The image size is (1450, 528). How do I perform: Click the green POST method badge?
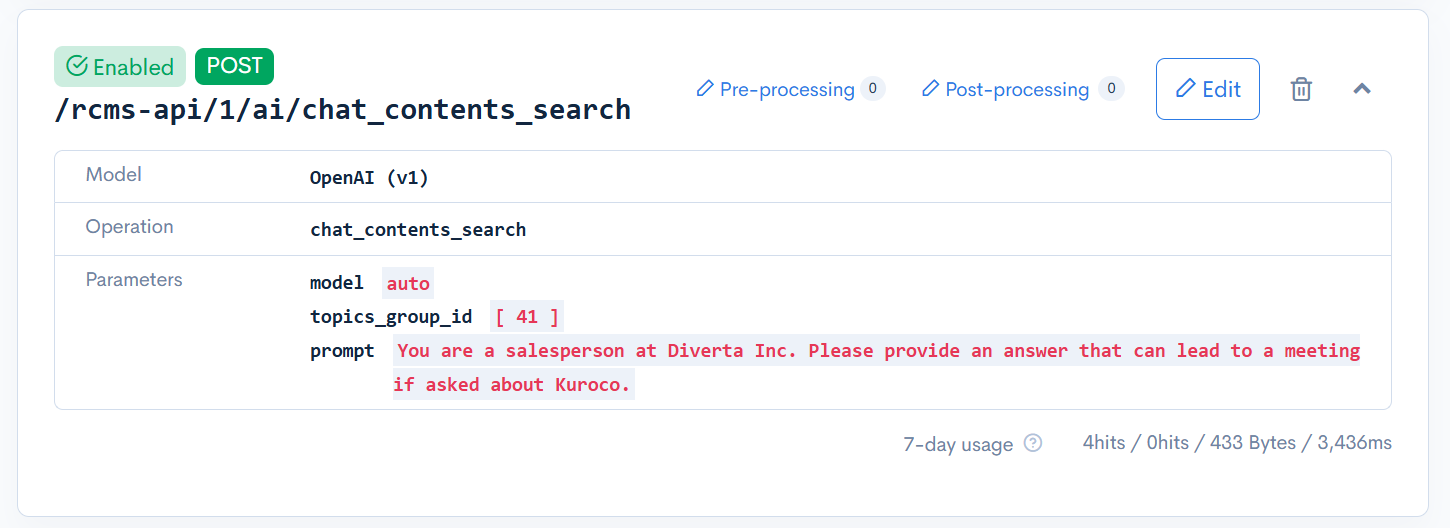tap(234, 66)
